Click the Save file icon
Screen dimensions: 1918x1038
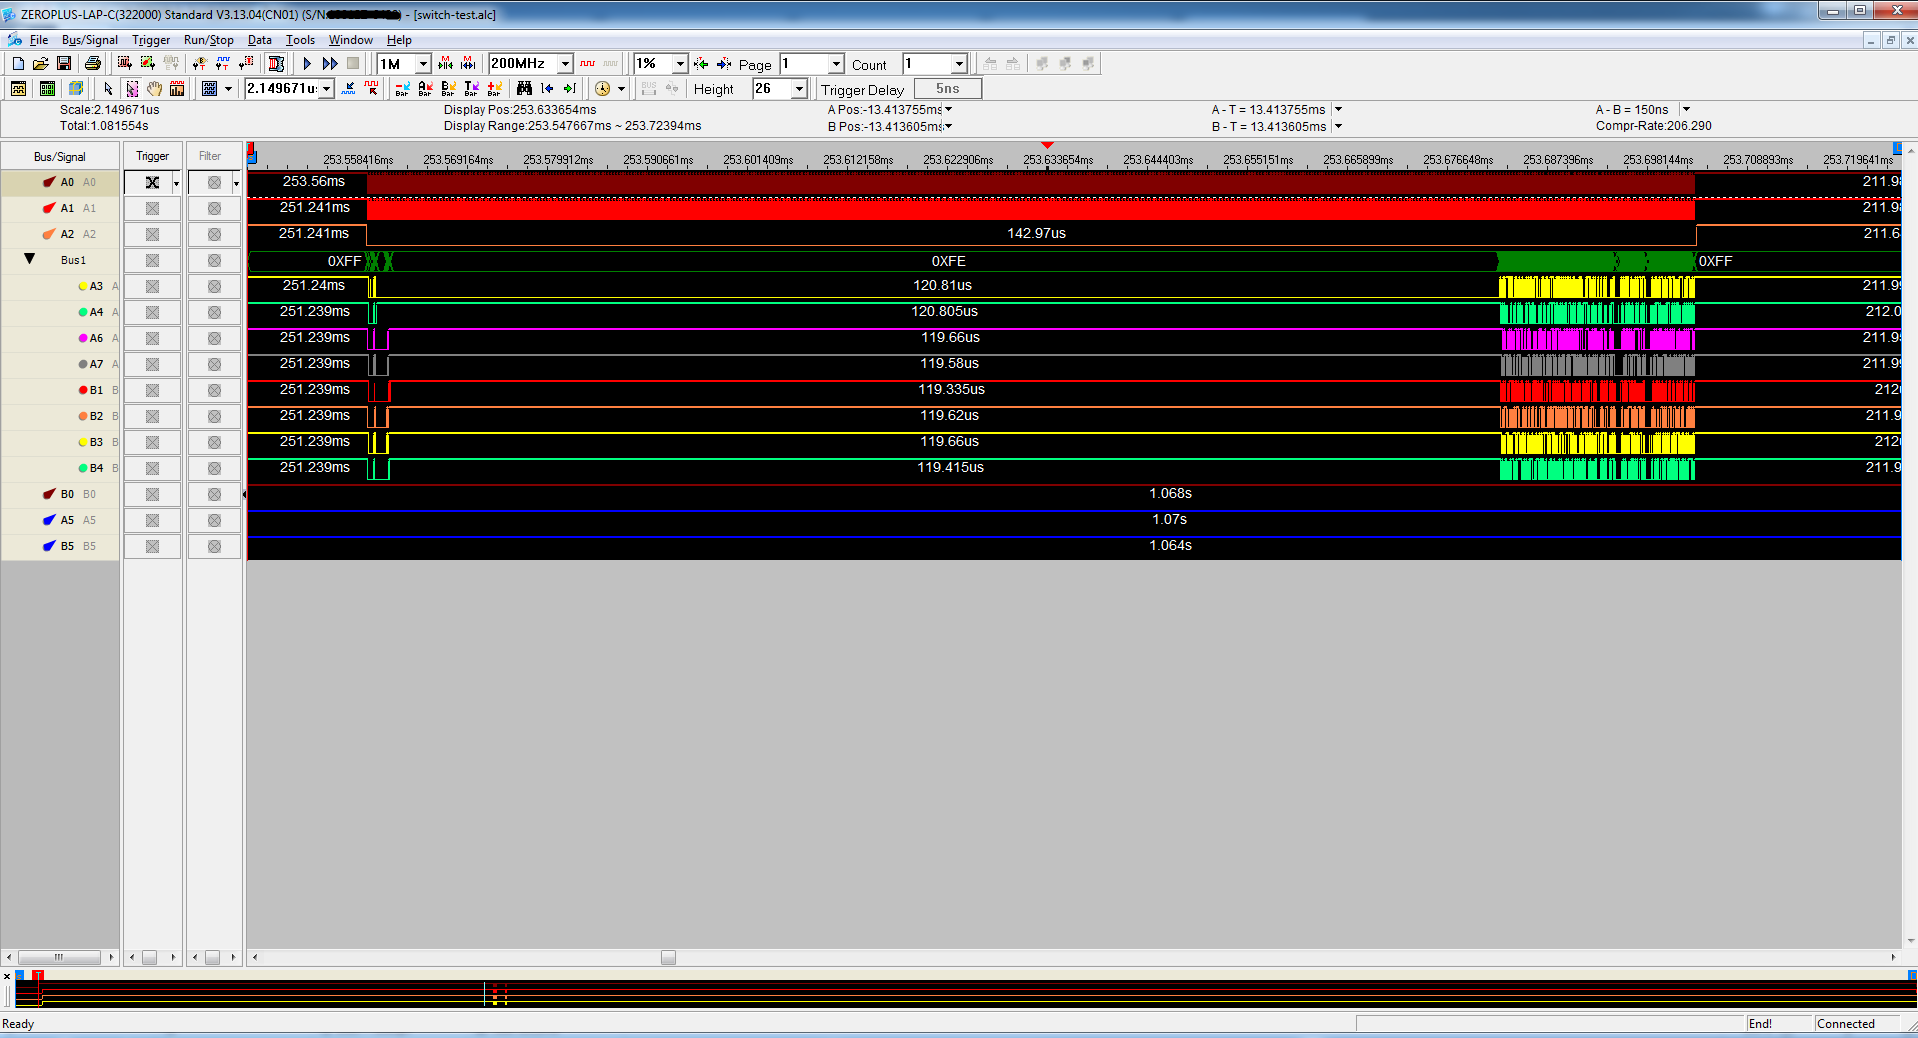[x=64, y=63]
